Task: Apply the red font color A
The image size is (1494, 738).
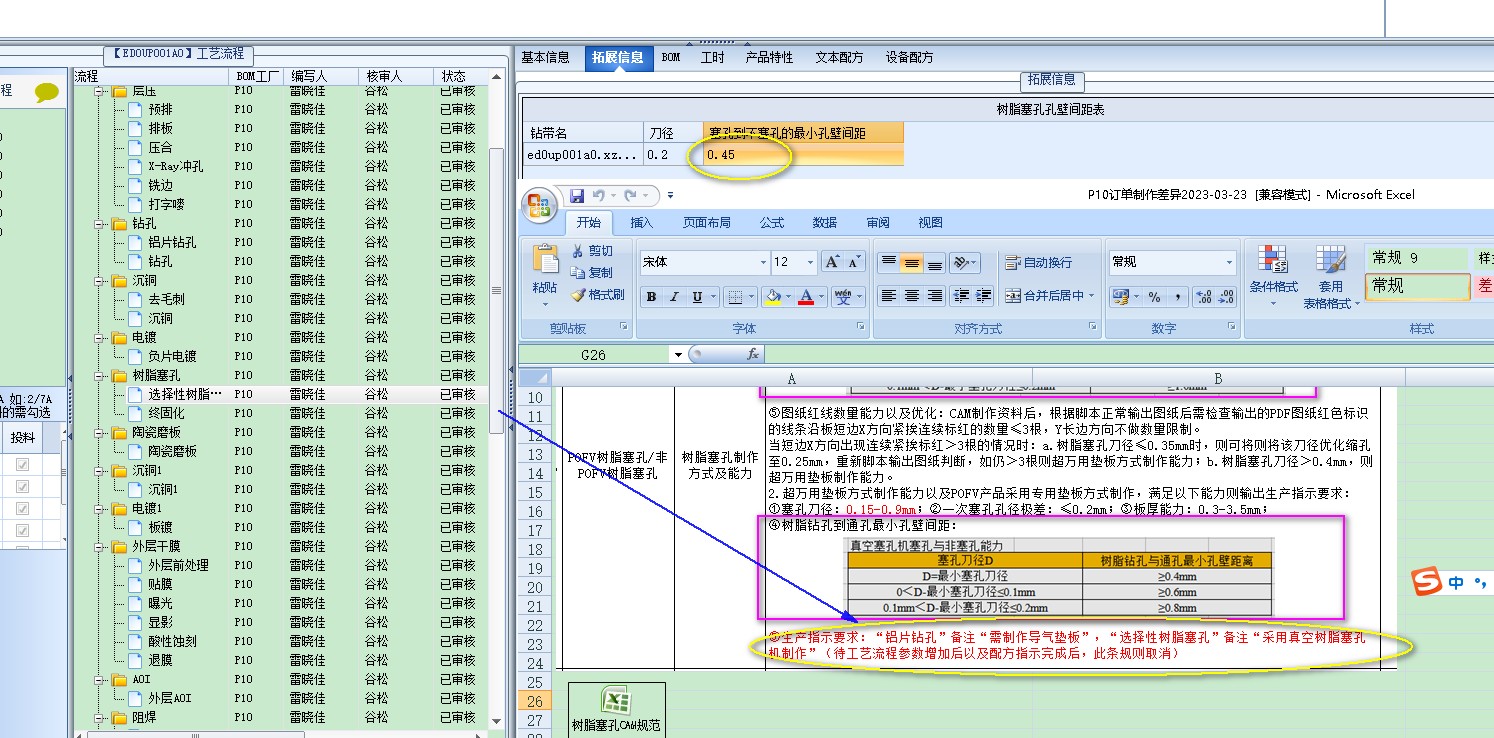Action: tap(806, 297)
